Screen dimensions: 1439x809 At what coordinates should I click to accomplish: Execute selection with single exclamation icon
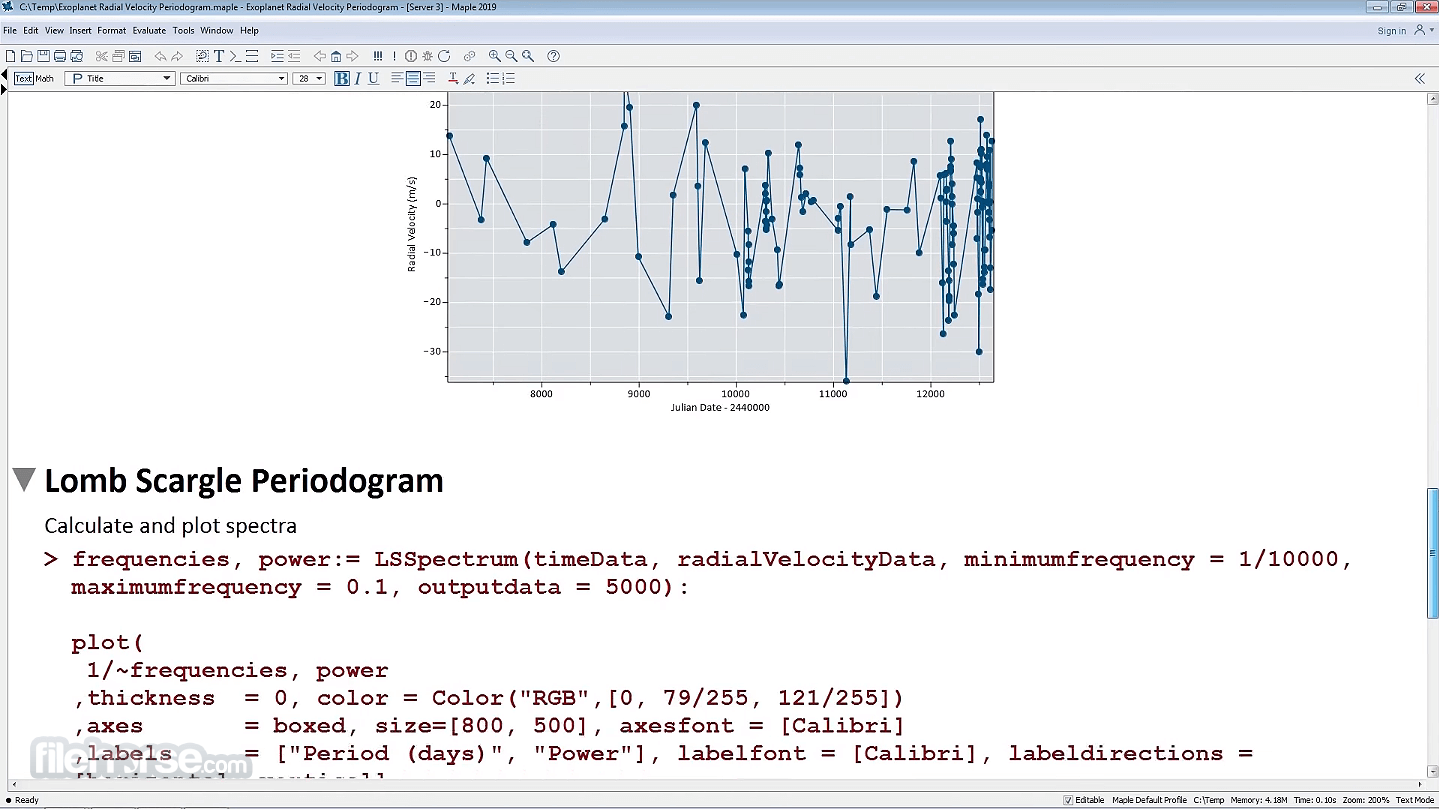coord(394,56)
